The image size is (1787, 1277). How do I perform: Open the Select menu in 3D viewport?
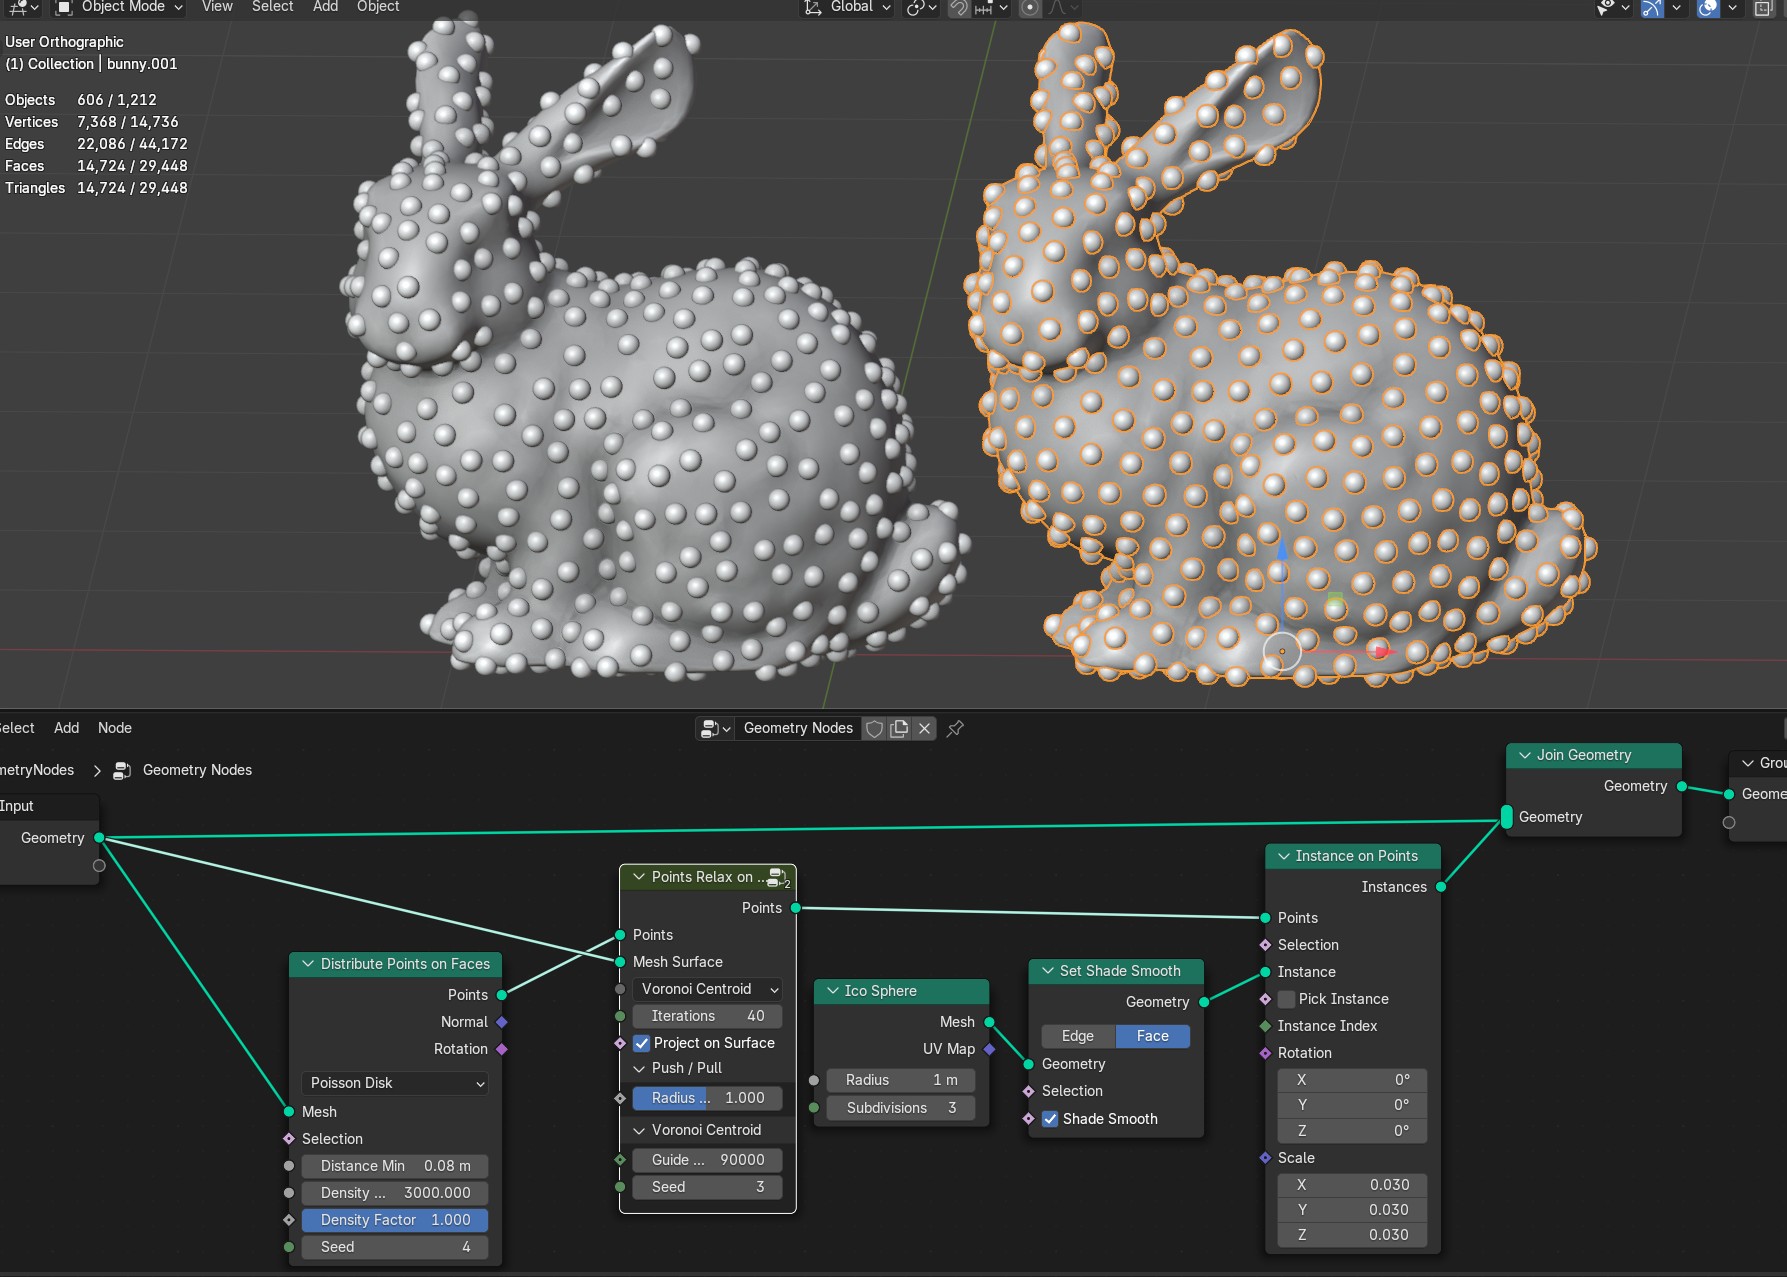coord(272,7)
